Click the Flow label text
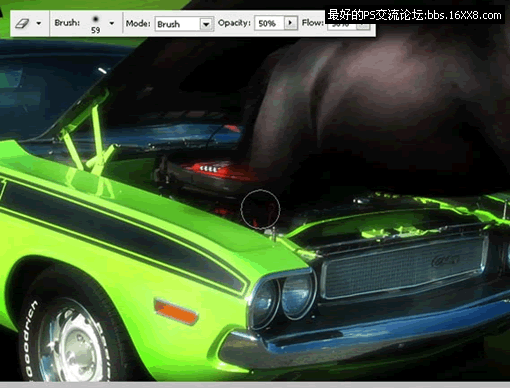 (x=313, y=23)
